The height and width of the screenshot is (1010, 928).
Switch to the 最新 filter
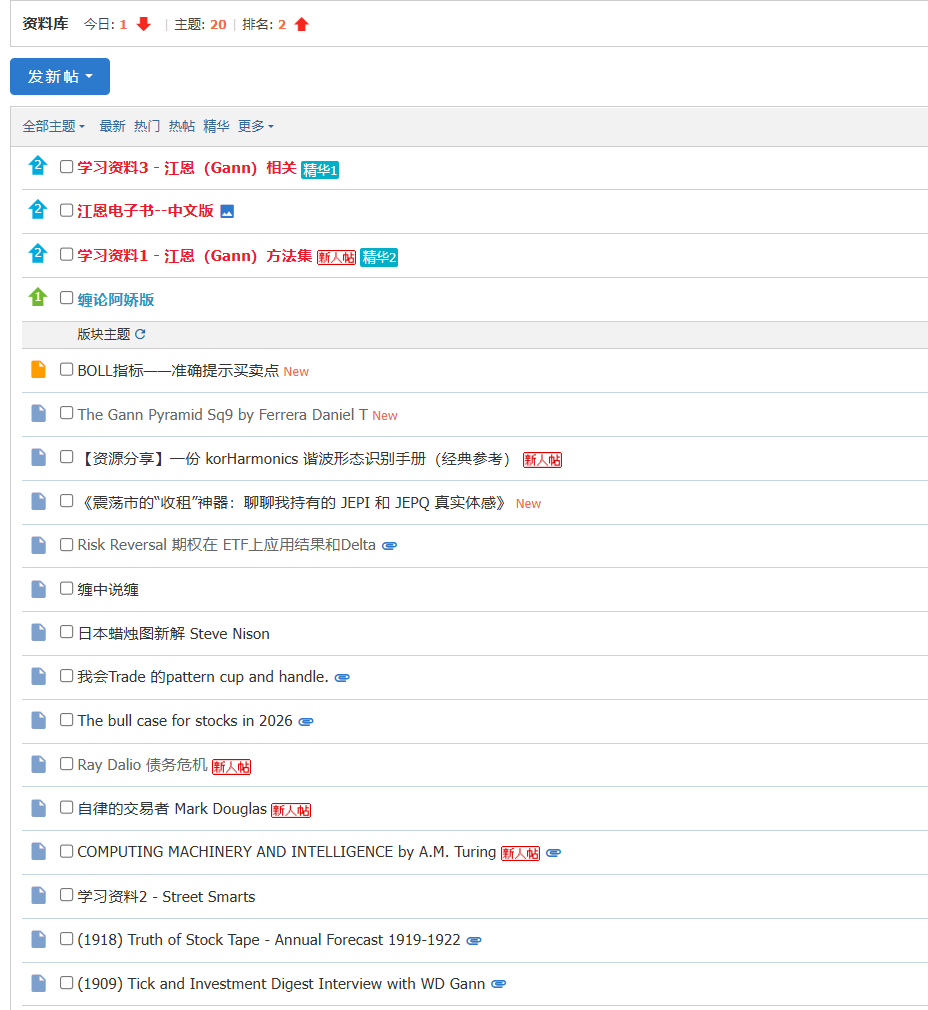112,126
